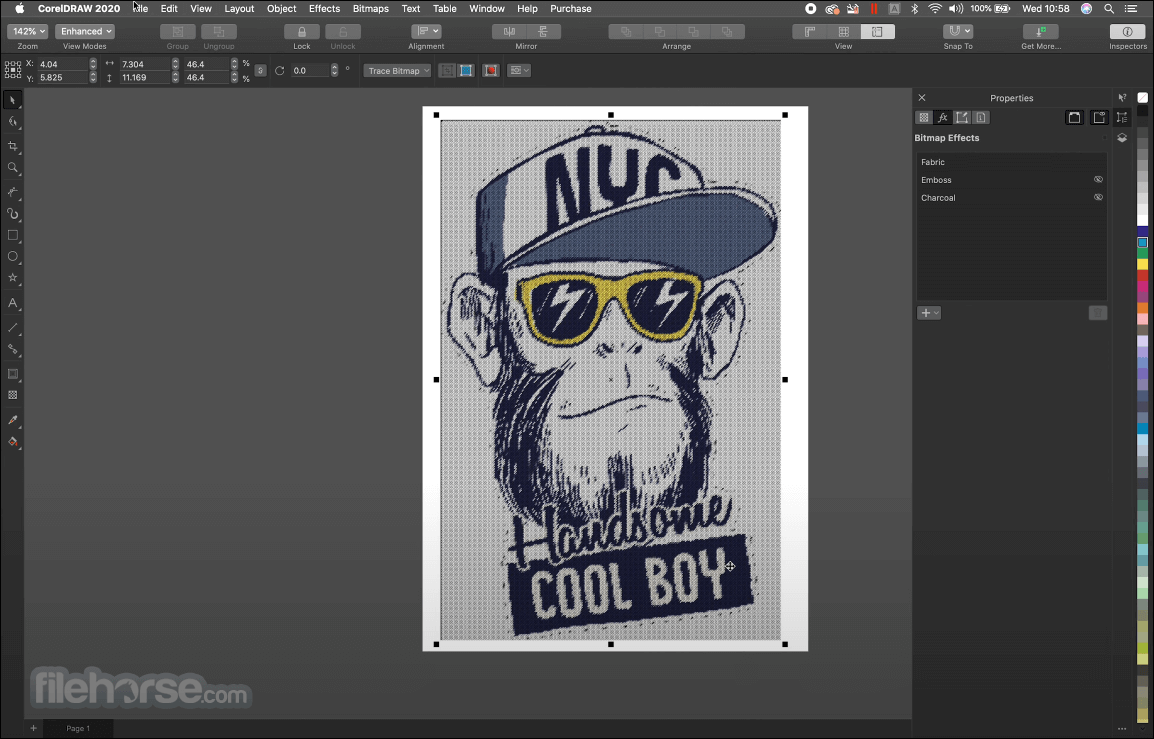This screenshot has width=1154, height=739.
Task: Select the Drop Shadow tool
Action: pyautogui.click(x=13, y=374)
